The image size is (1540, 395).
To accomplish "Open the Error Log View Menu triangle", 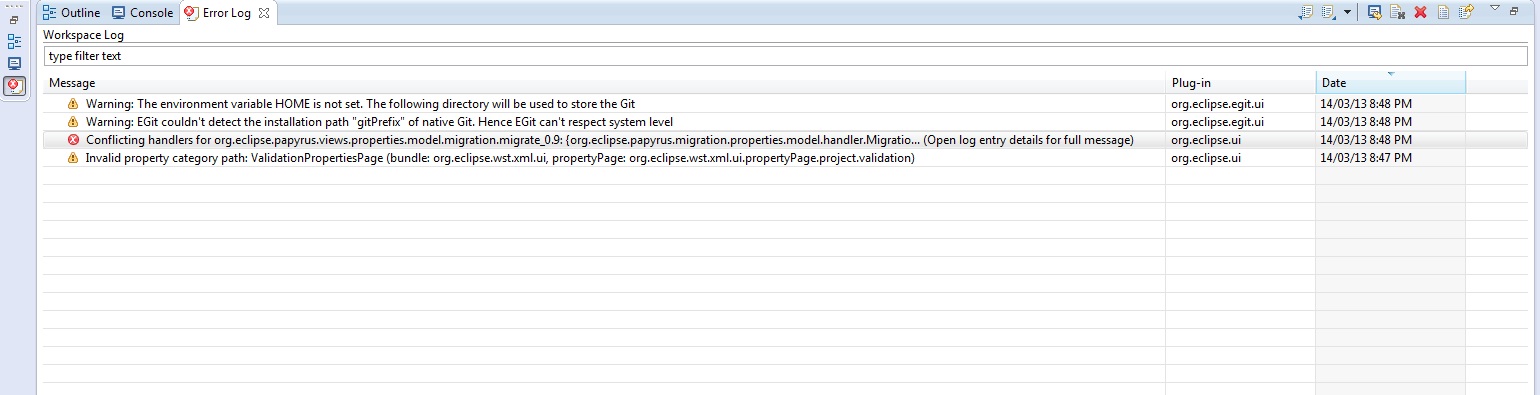I will click(1495, 8).
